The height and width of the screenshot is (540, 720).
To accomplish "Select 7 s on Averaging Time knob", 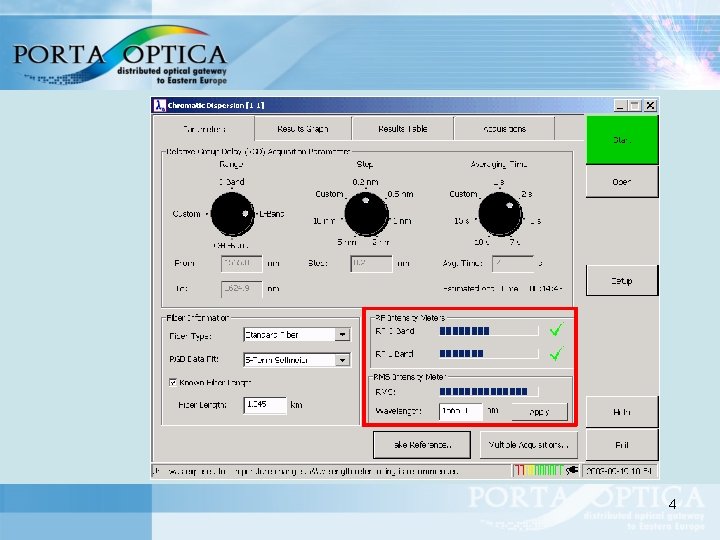I will click(515, 242).
